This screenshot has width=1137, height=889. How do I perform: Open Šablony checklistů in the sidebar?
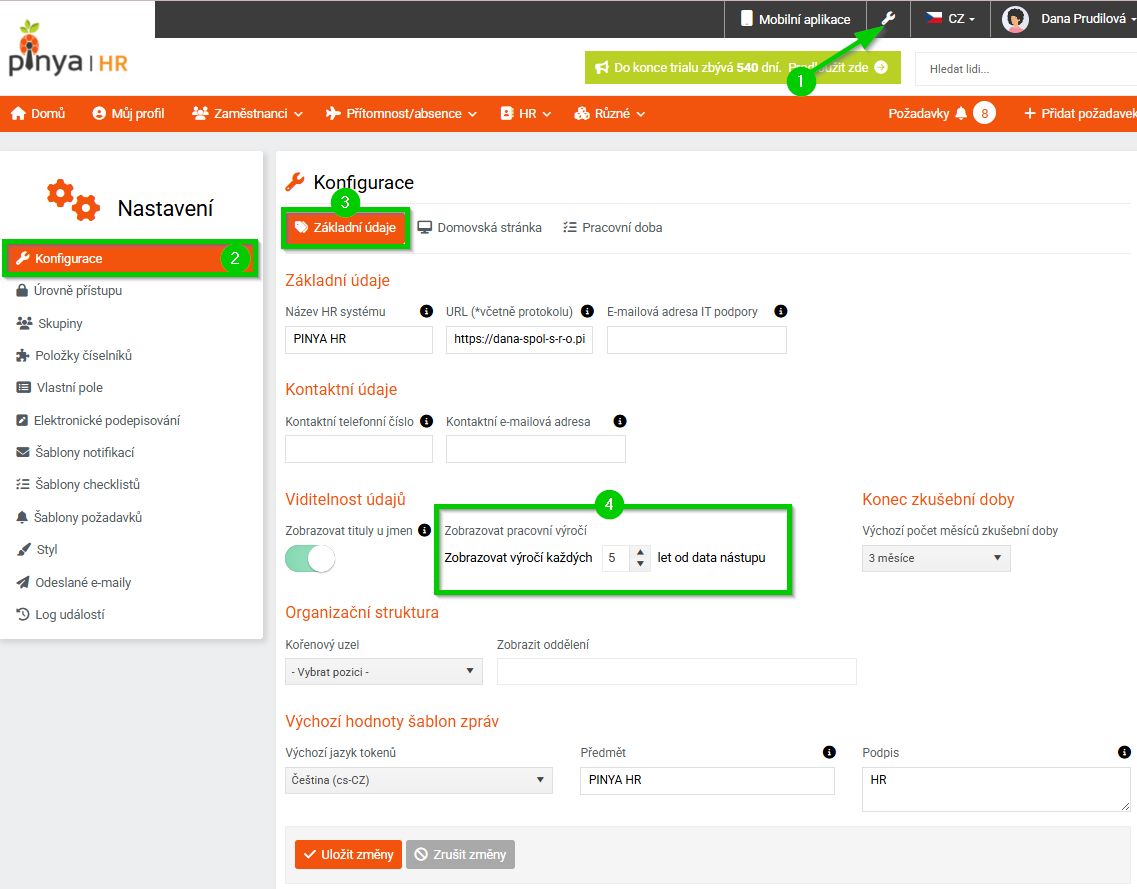click(x=78, y=484)
